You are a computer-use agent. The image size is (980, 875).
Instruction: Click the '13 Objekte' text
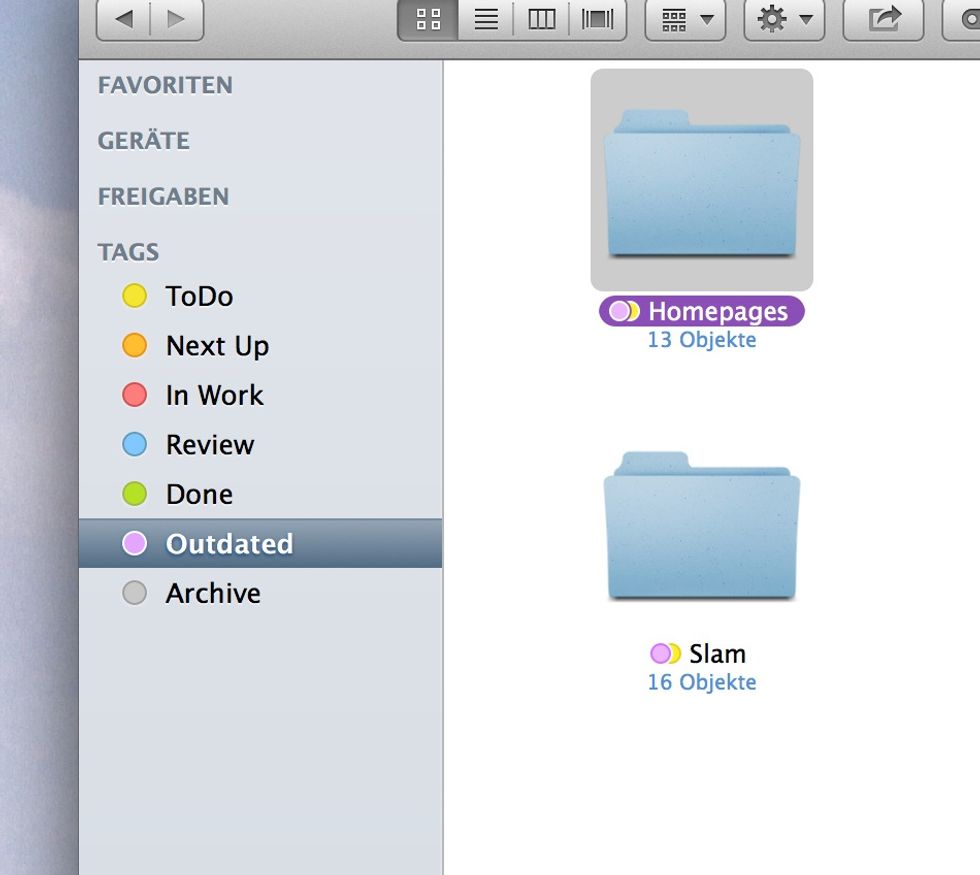click(x=702, y=339)
